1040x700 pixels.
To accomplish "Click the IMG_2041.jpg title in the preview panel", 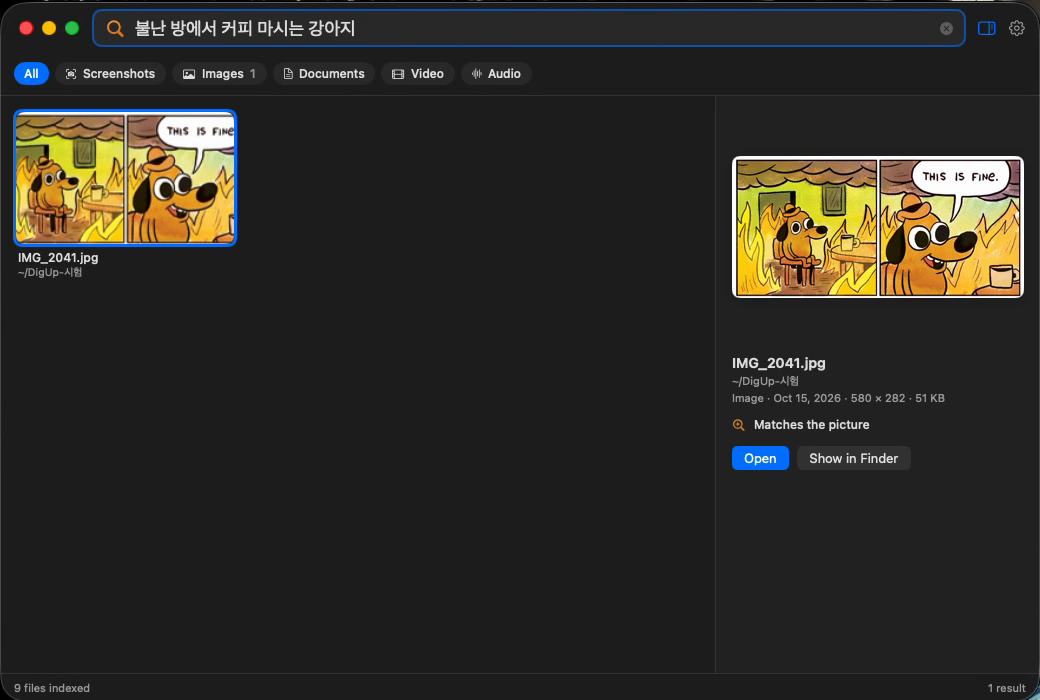I will (x=779, y=363).
